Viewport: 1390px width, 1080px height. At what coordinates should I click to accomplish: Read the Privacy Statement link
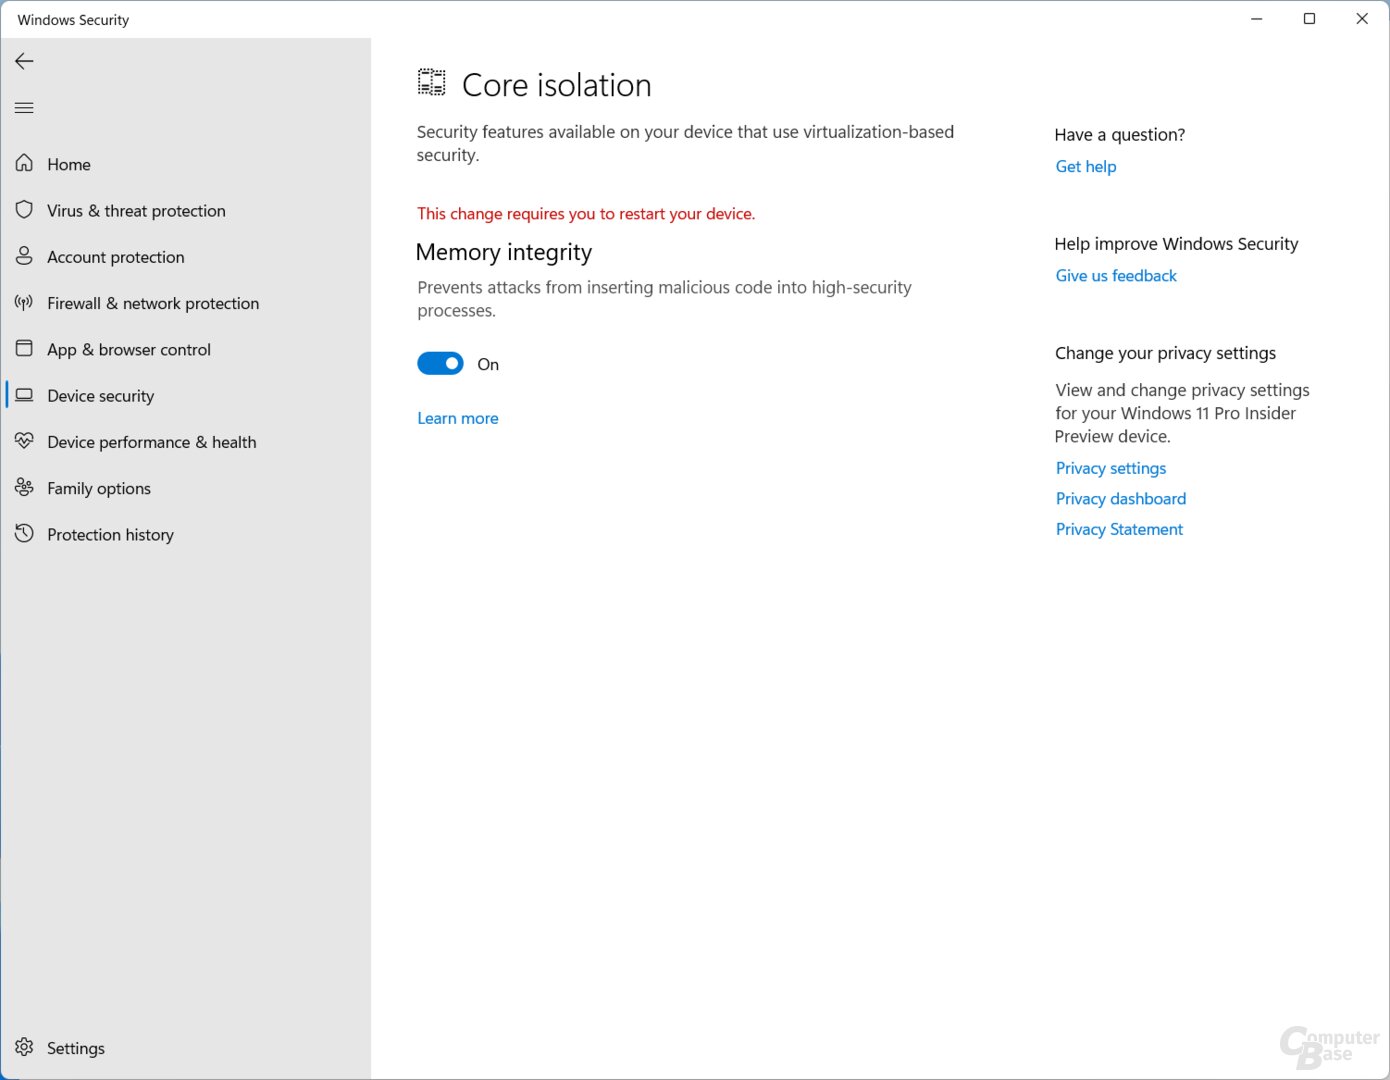pos(1119,530)
